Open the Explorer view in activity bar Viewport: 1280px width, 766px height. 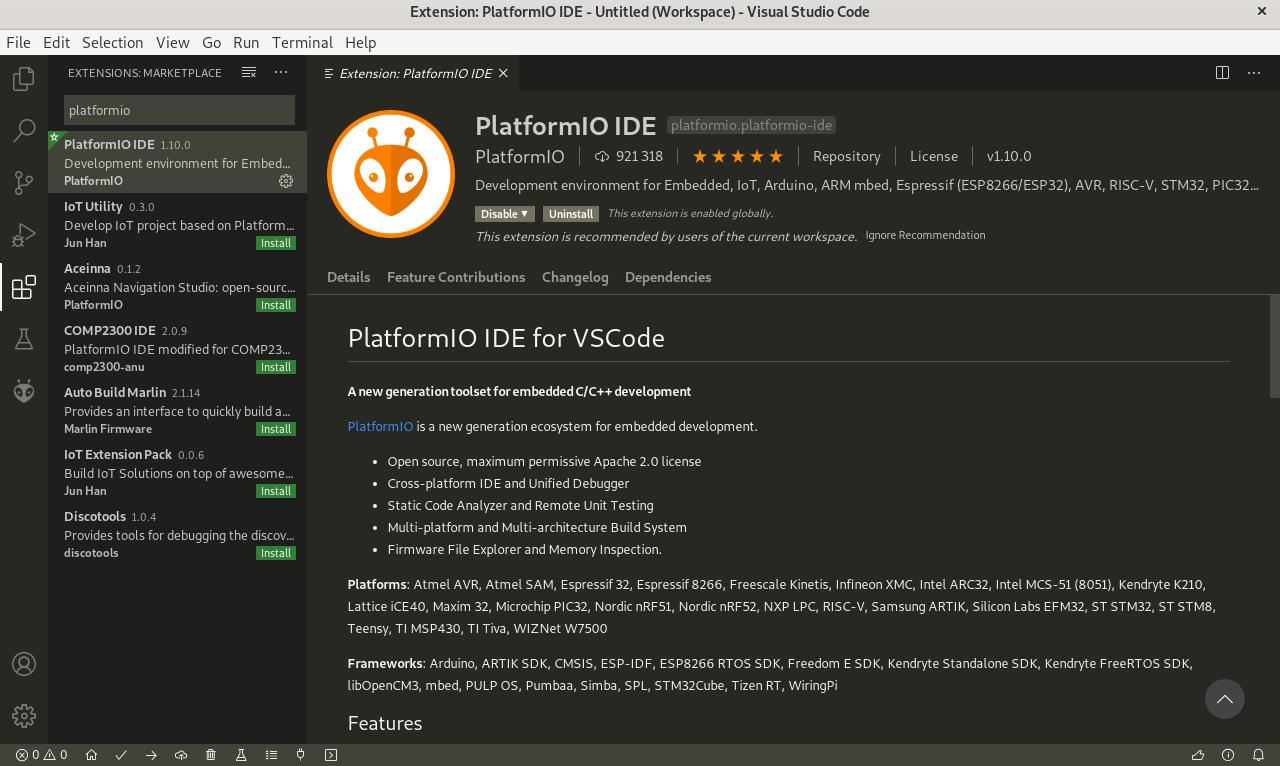(24, 78)
